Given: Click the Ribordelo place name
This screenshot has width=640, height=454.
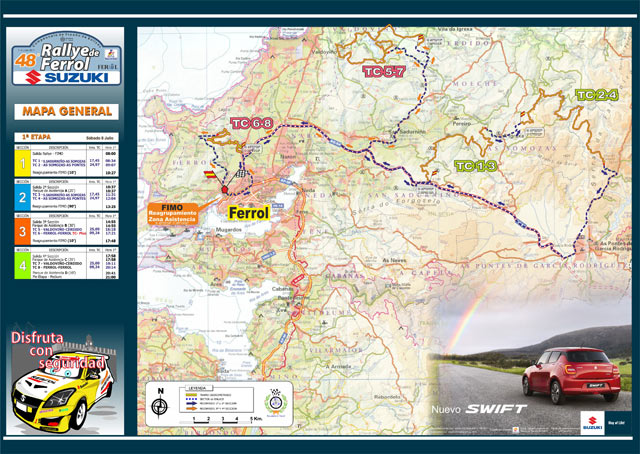Looking at the screenshot, I should [387, 397].
